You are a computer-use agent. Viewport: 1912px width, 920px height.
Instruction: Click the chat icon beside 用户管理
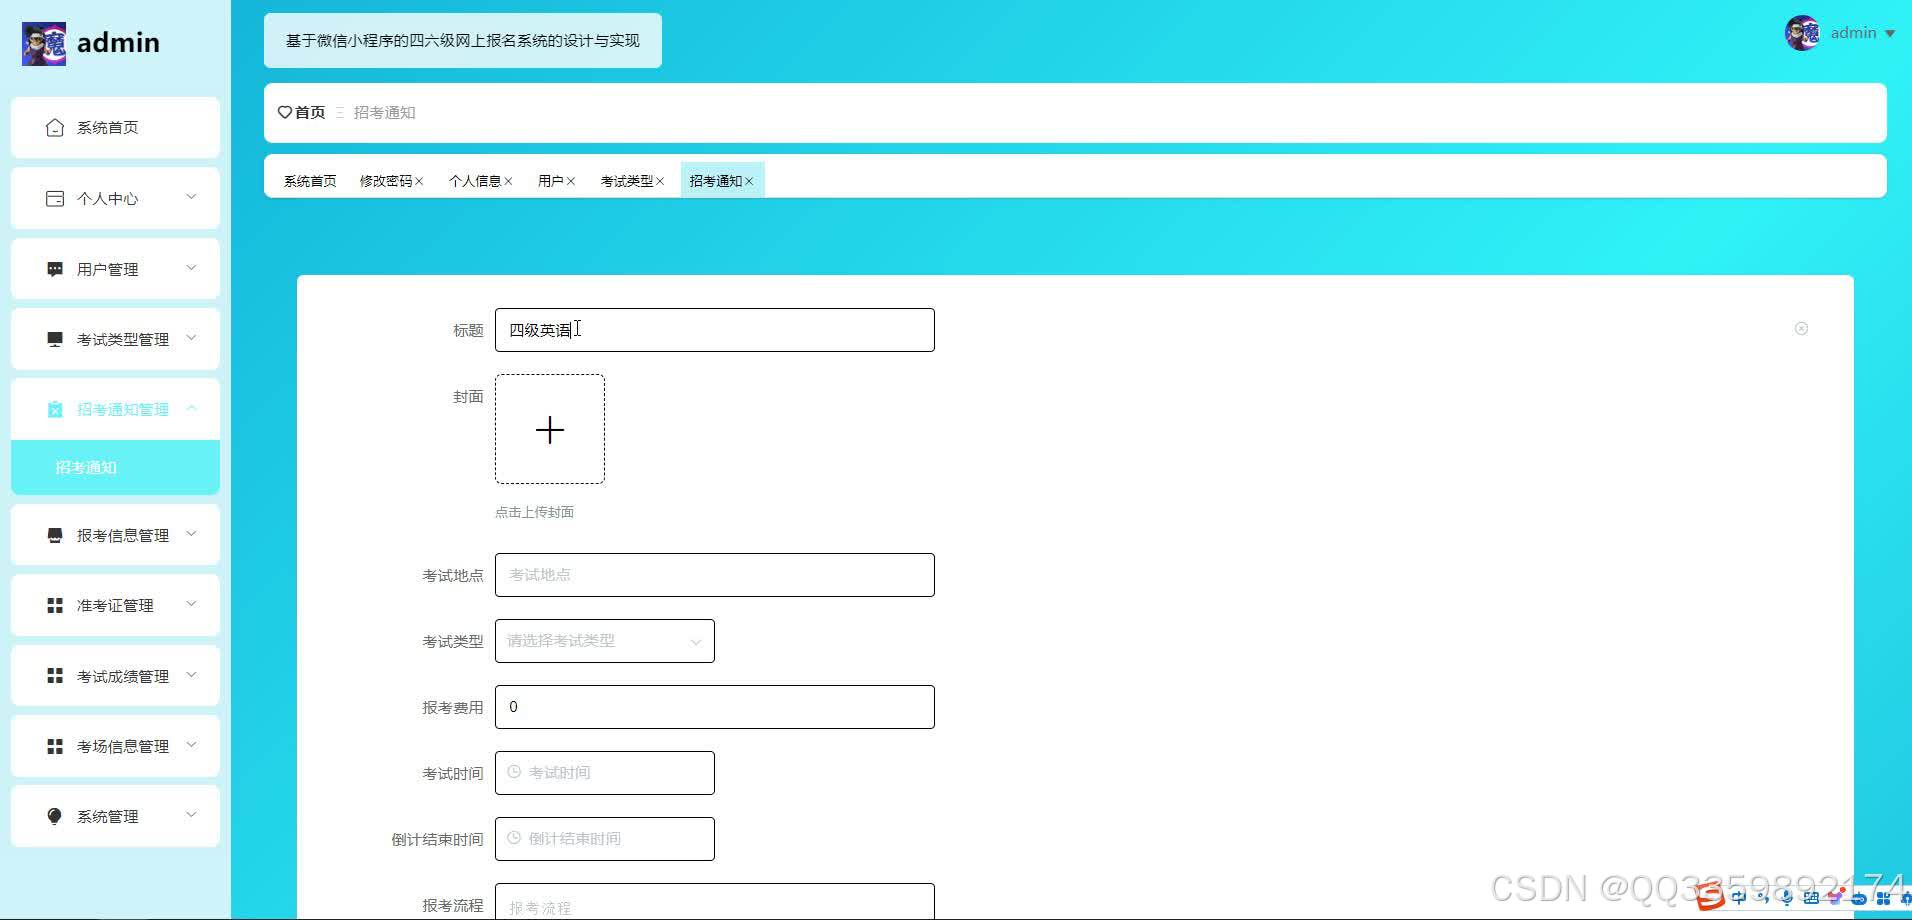[x=55, y=269]
